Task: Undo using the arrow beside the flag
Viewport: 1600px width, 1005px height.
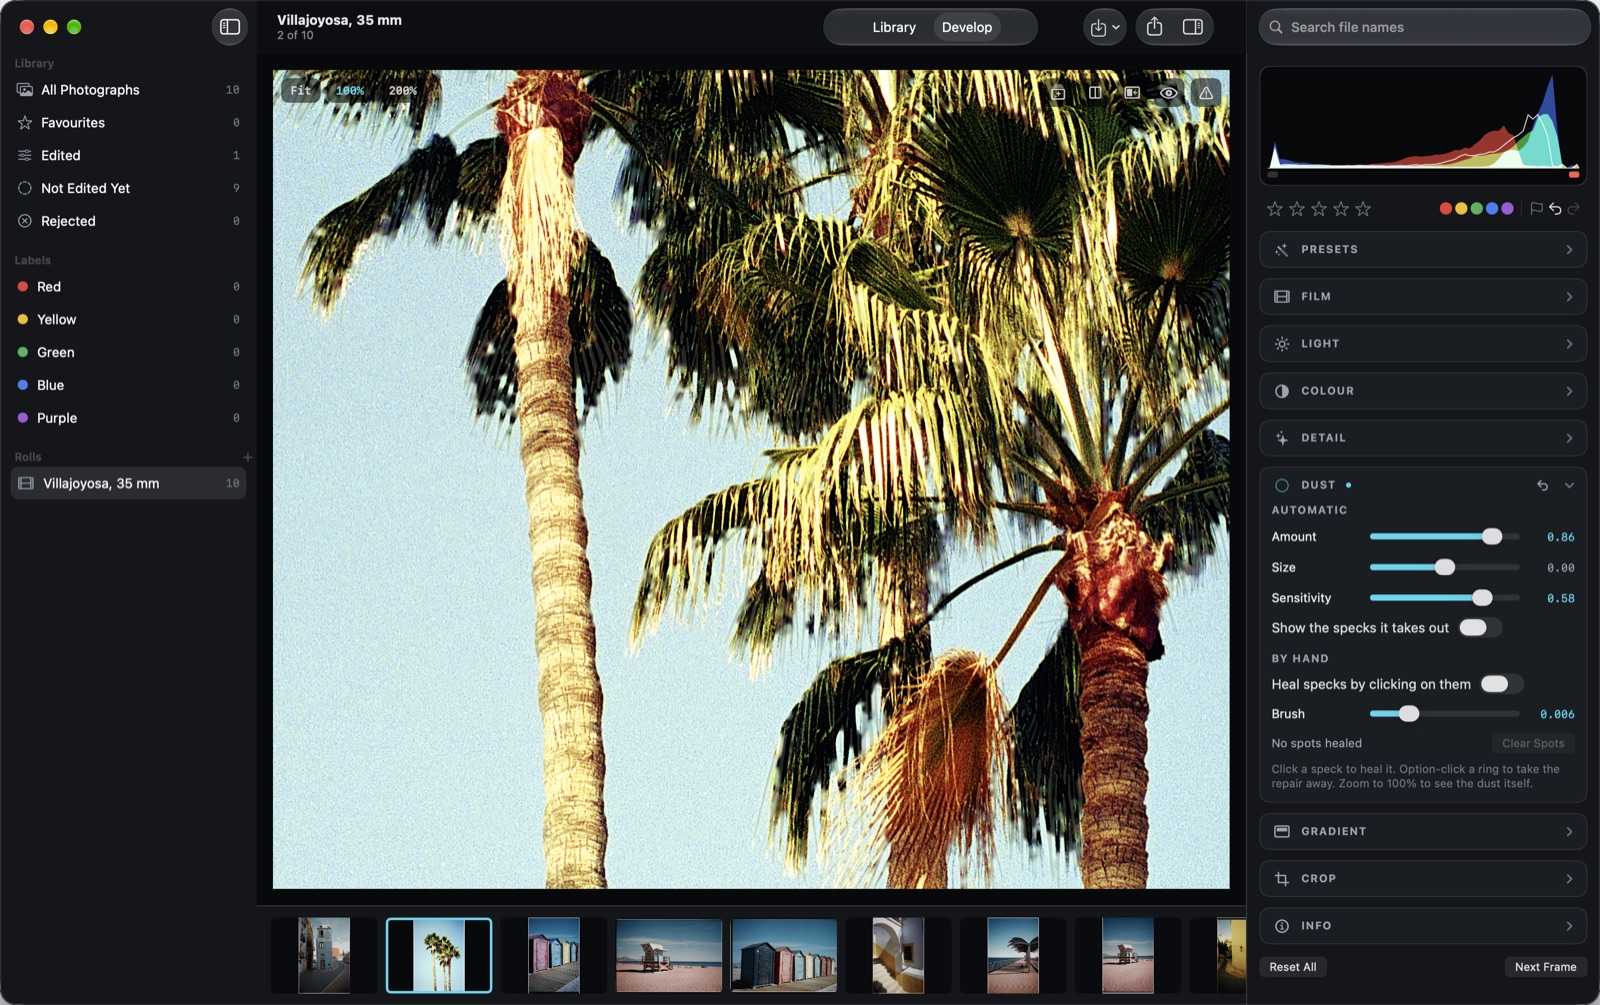Action: click(x=1555, y=209)
